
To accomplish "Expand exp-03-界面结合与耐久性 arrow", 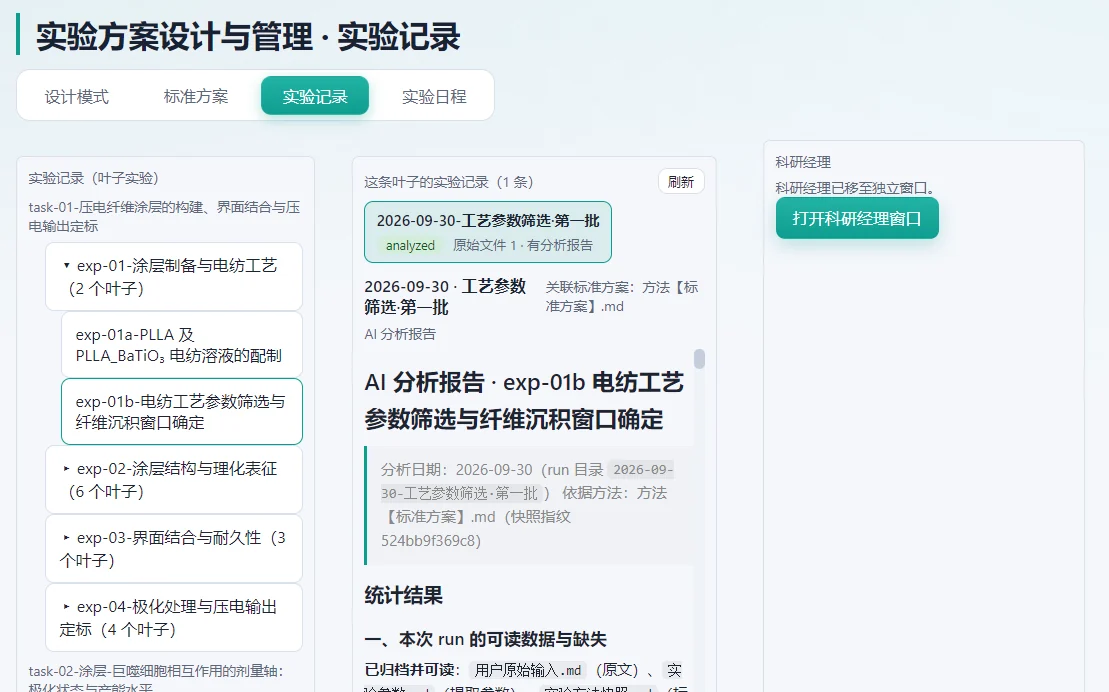I will (x=66, y=538).
